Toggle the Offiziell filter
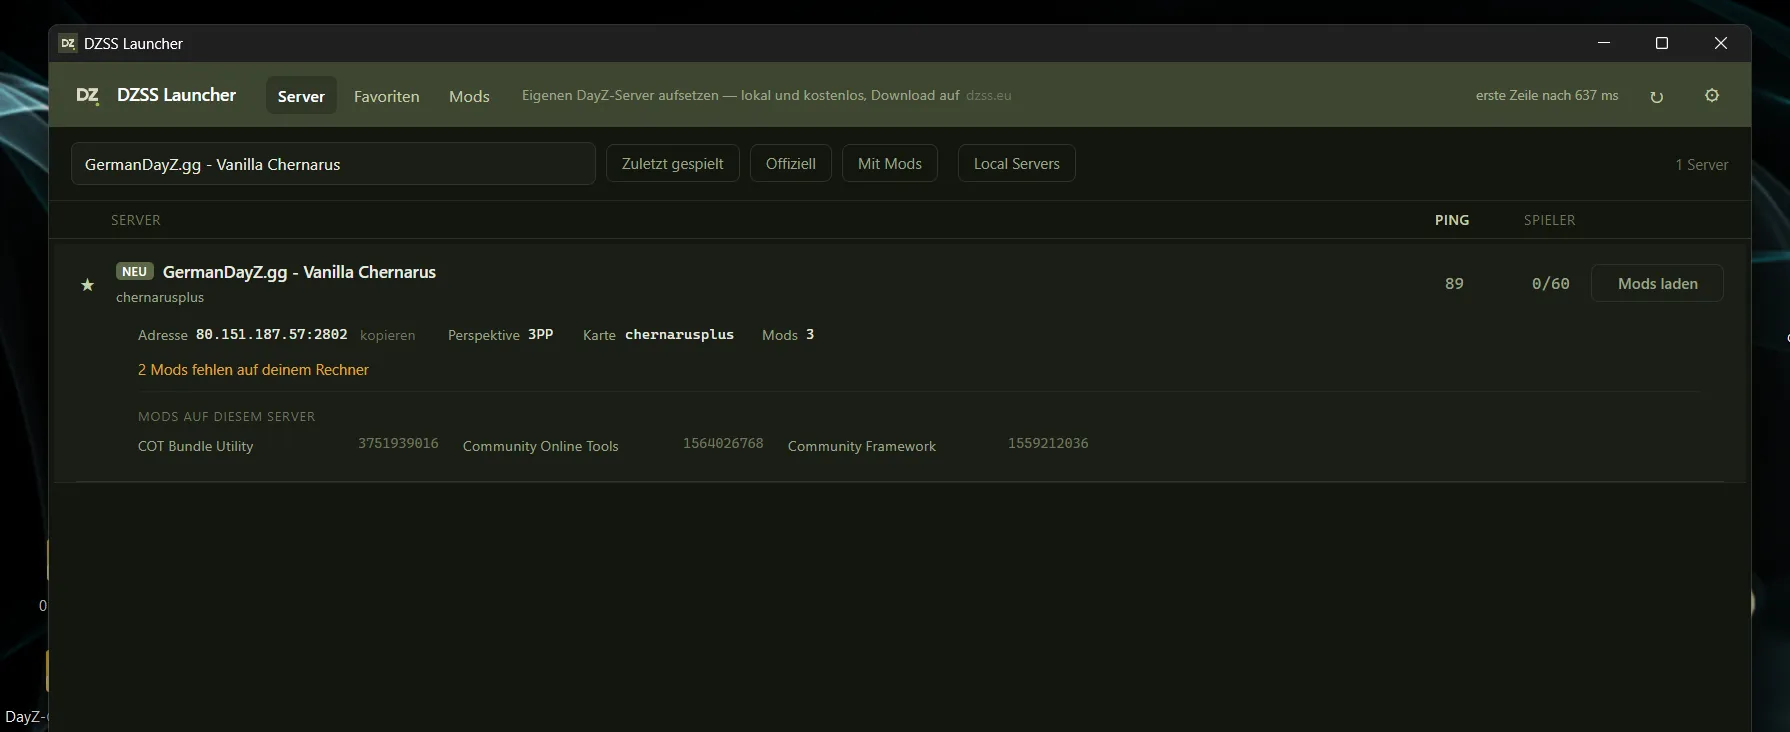 pos(791,163)
